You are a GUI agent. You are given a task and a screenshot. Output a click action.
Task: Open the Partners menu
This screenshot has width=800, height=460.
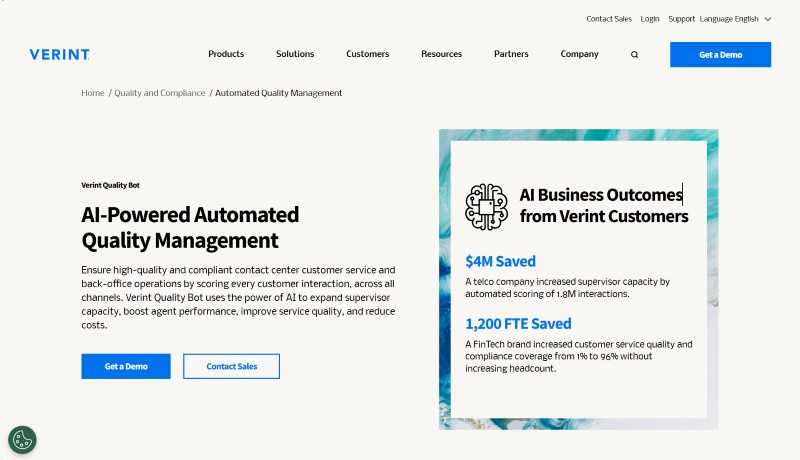511,54
